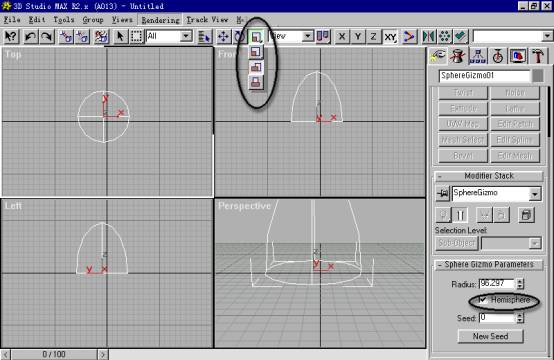This screenshot has width=554, height=360.
Task: Select the Select Object arrow tool
Action: coord(120,36)
